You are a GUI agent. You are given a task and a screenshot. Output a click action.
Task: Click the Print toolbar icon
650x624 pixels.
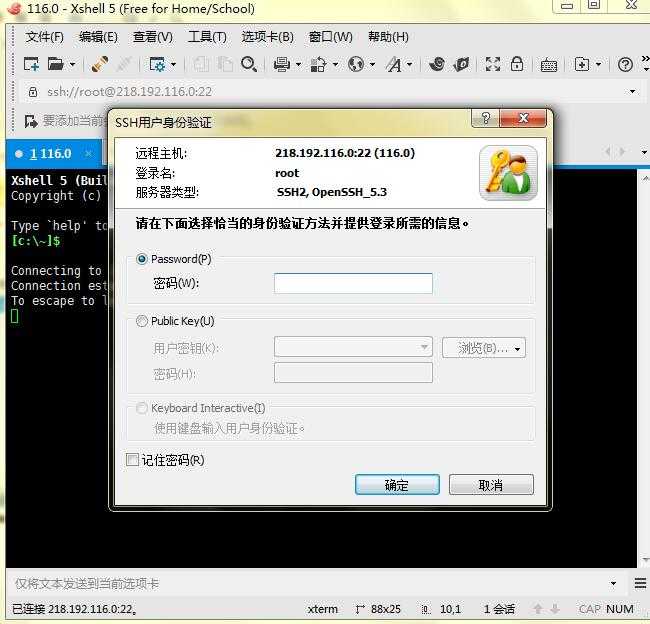point(282,64)
